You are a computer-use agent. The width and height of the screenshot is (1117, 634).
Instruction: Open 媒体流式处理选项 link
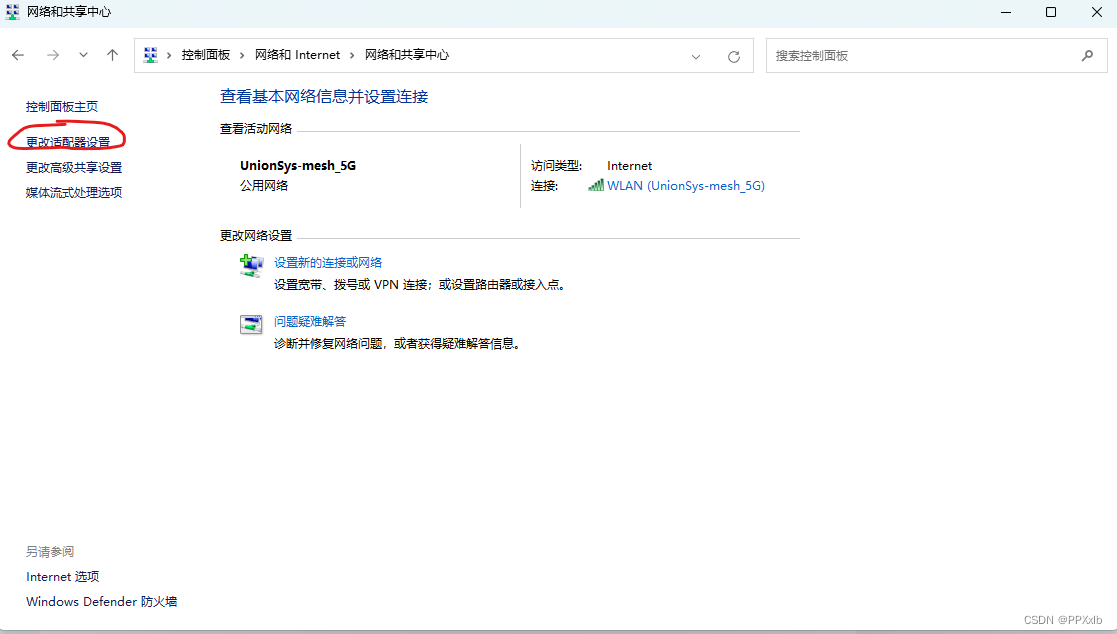tap(74, 192)
